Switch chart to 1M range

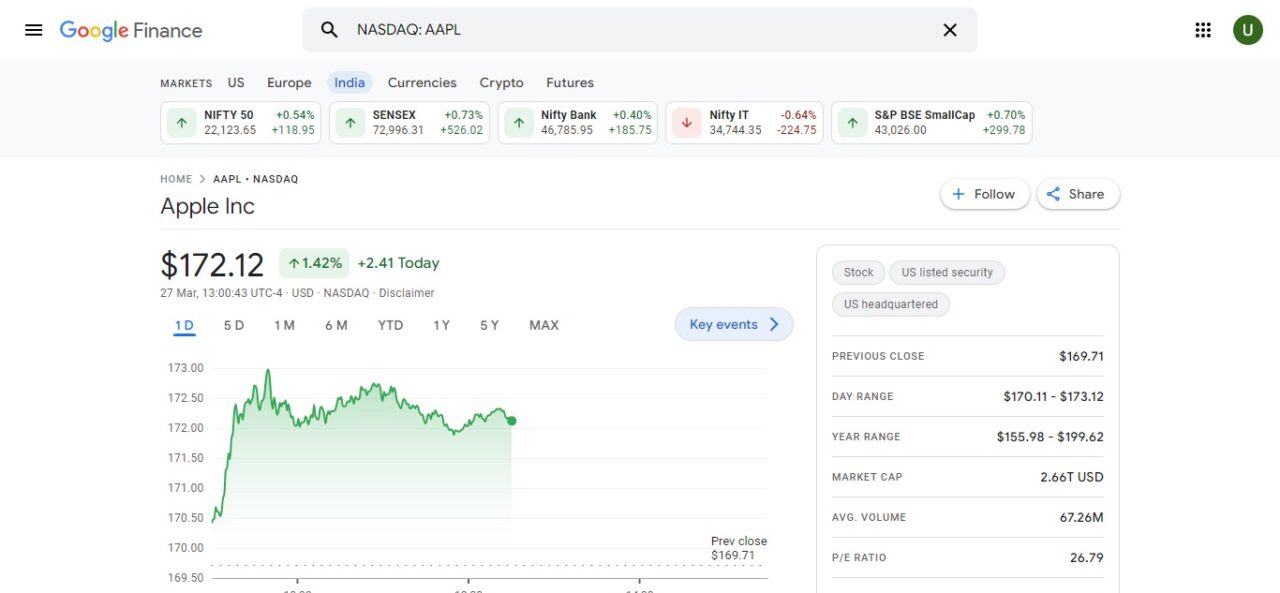284,325
